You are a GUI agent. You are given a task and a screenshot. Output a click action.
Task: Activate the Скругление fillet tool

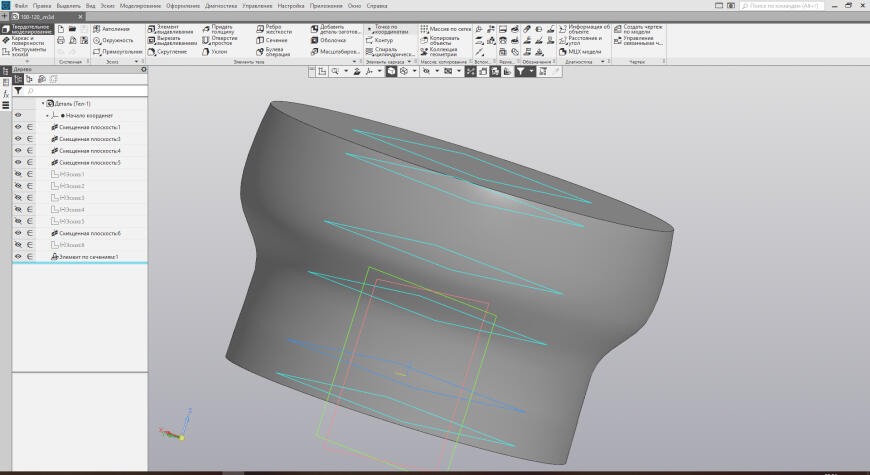click(168, 52)
